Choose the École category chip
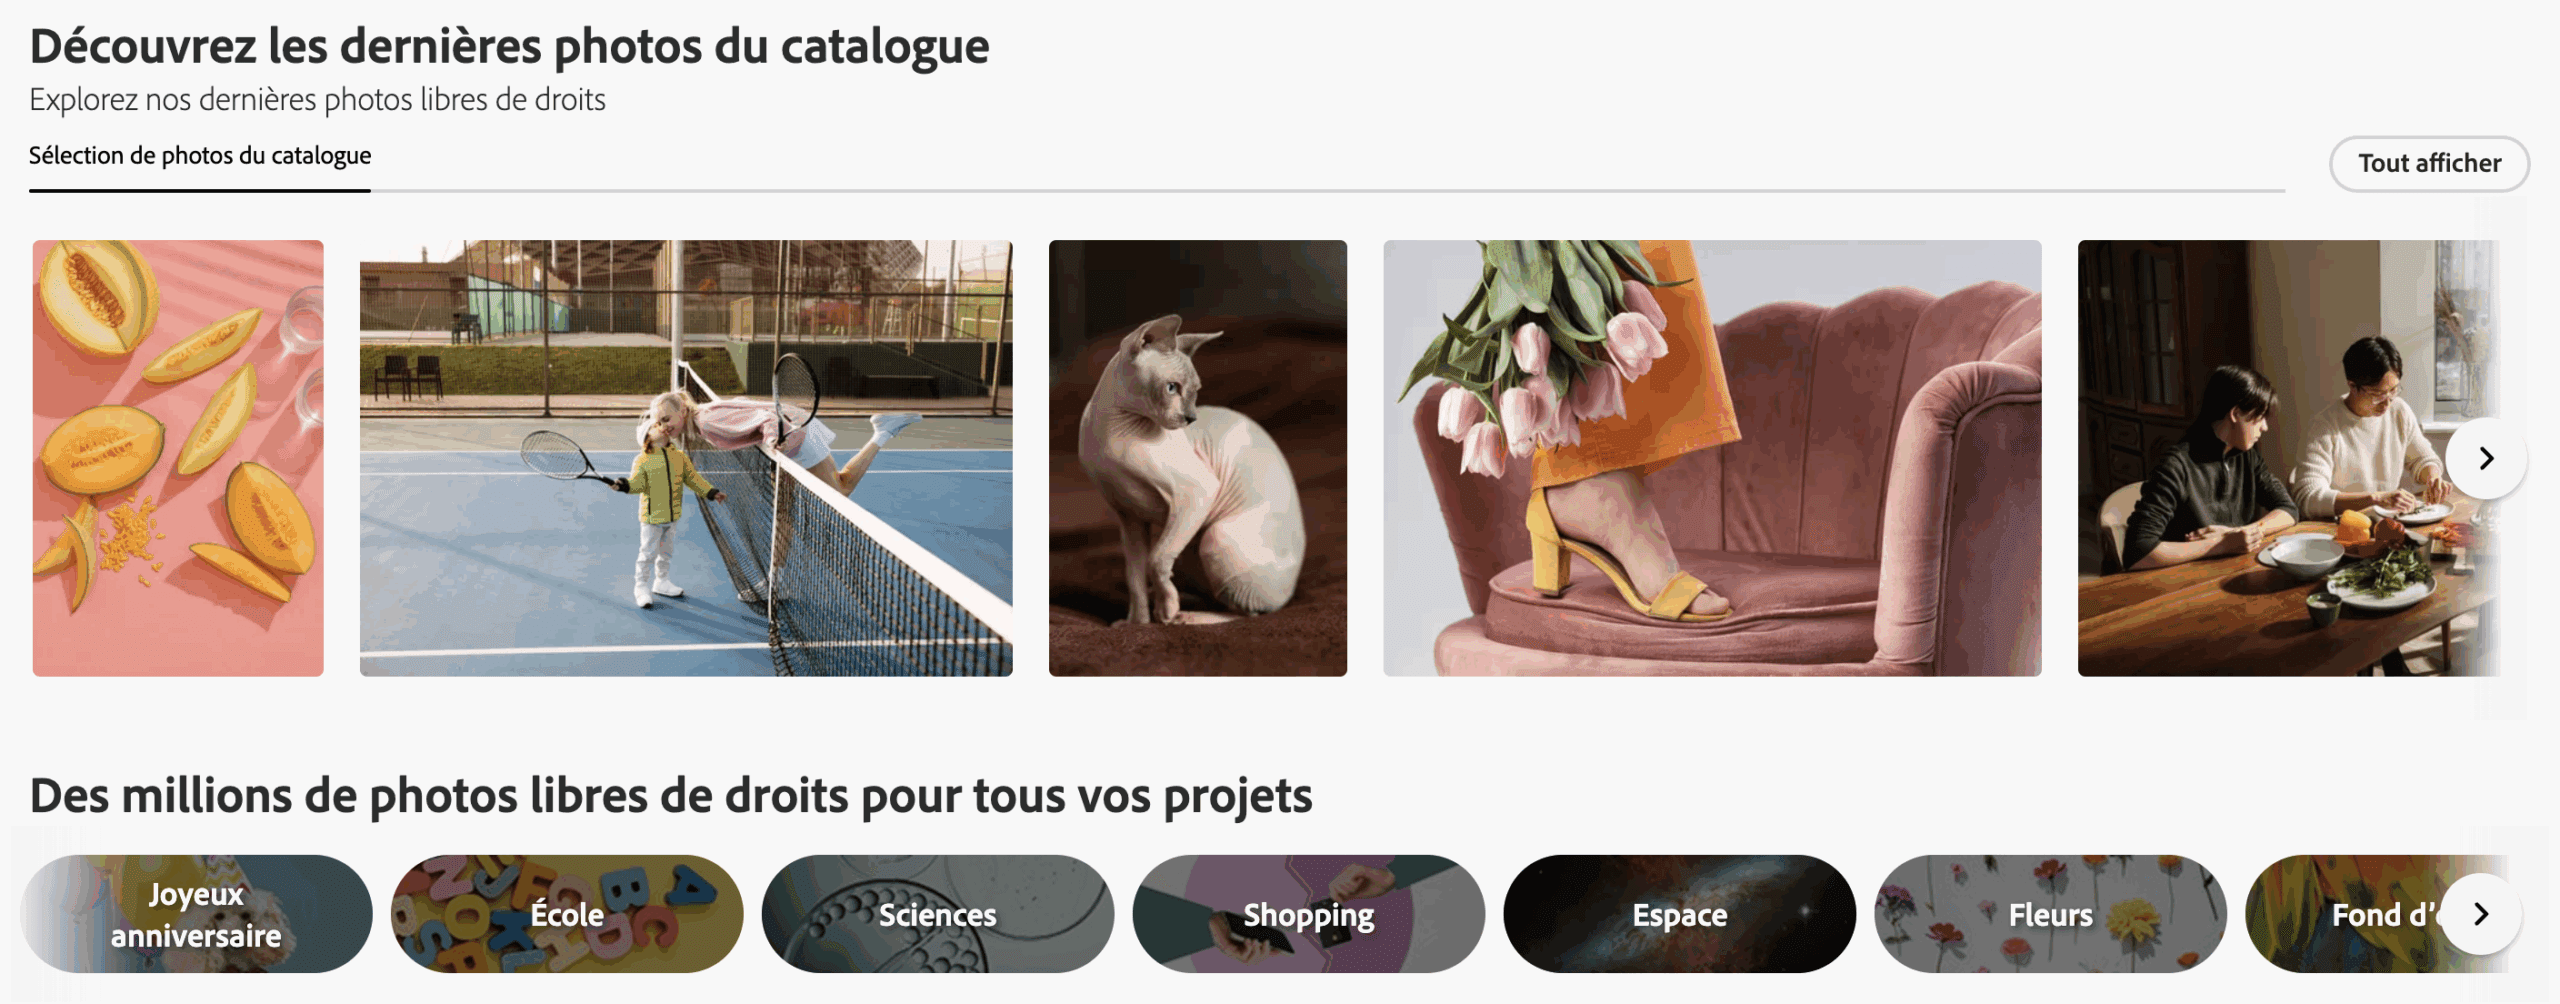The height and width of the screenshot is (1004, 2560). coord(567,914)
